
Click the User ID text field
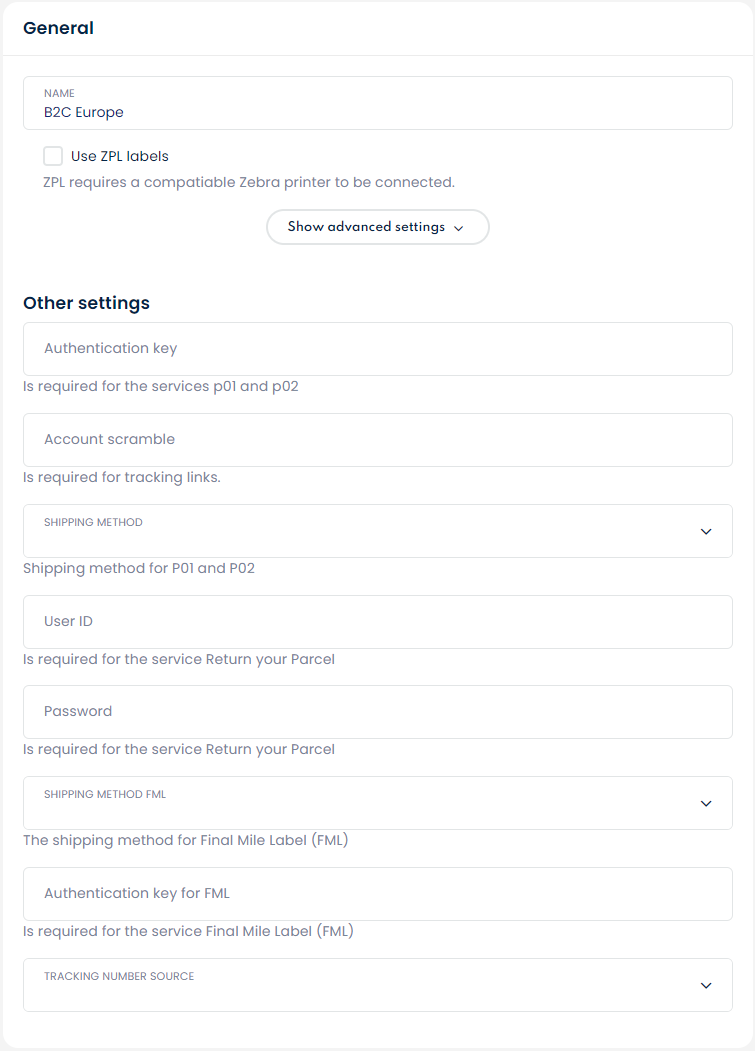tap(377, 622)
